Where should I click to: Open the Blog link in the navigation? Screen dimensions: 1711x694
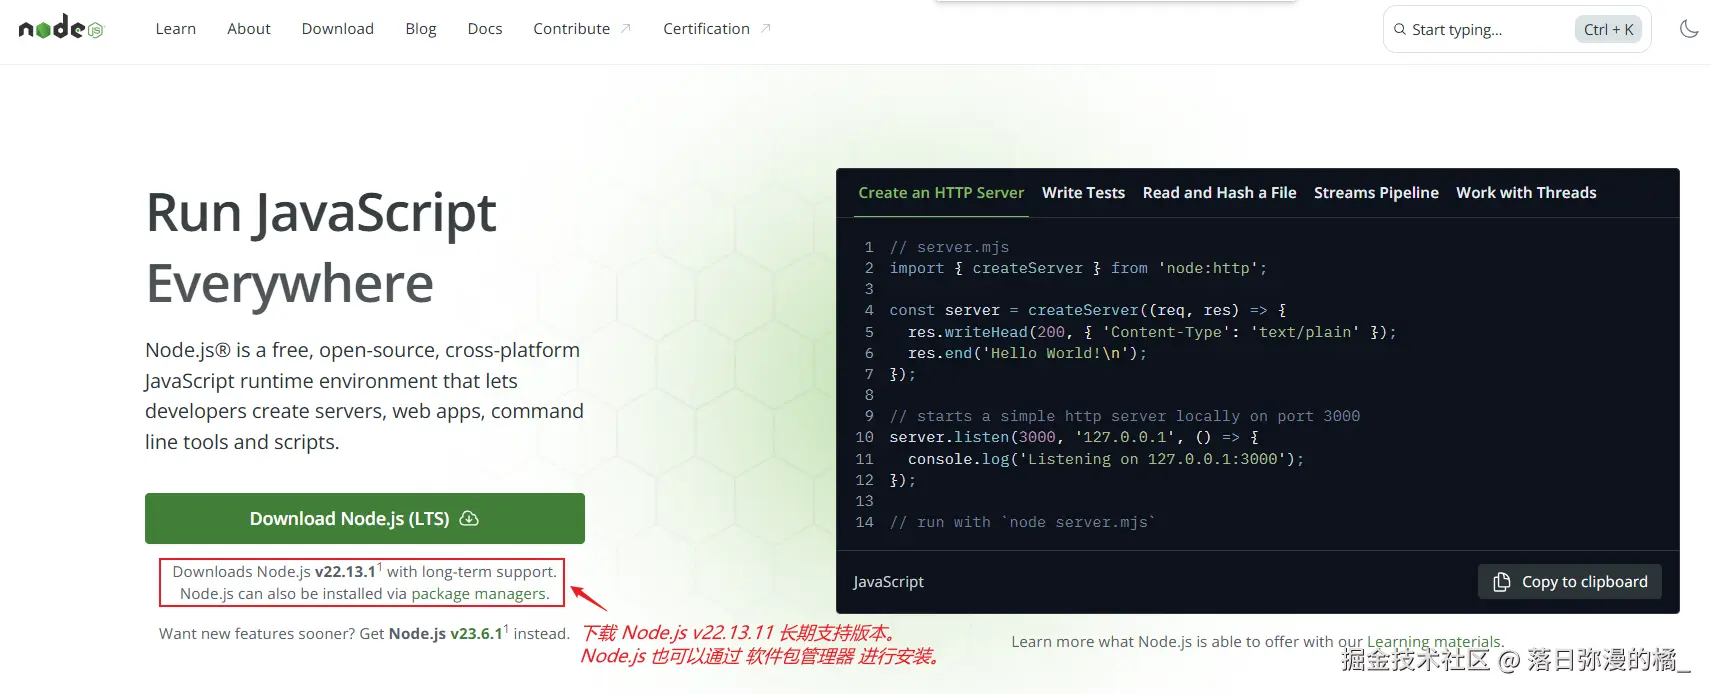pyautogui.click(x=421, y=29)
